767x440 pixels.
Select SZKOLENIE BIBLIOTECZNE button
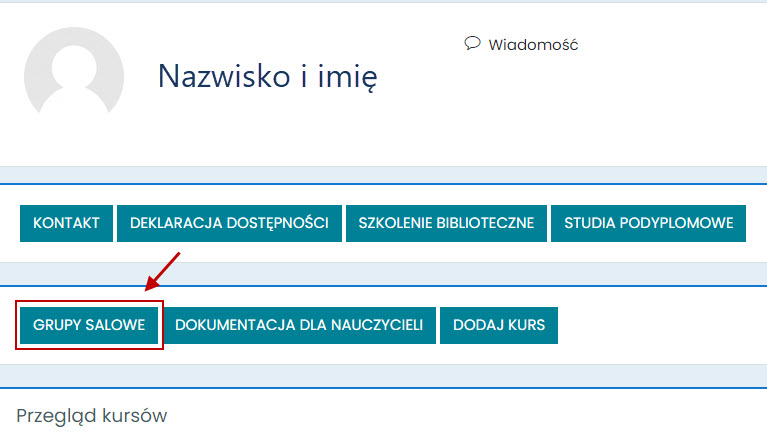[446, 223]
